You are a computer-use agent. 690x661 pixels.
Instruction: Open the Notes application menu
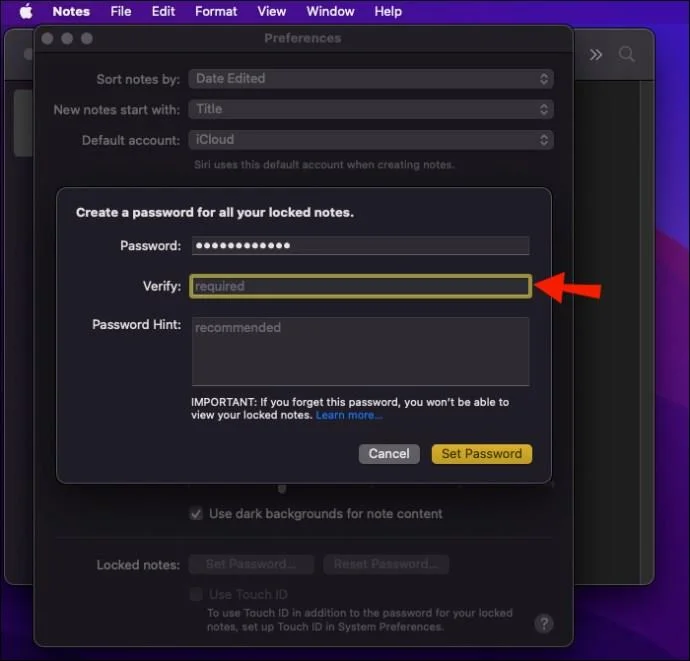pyautogui.click(x=71, y=11)
